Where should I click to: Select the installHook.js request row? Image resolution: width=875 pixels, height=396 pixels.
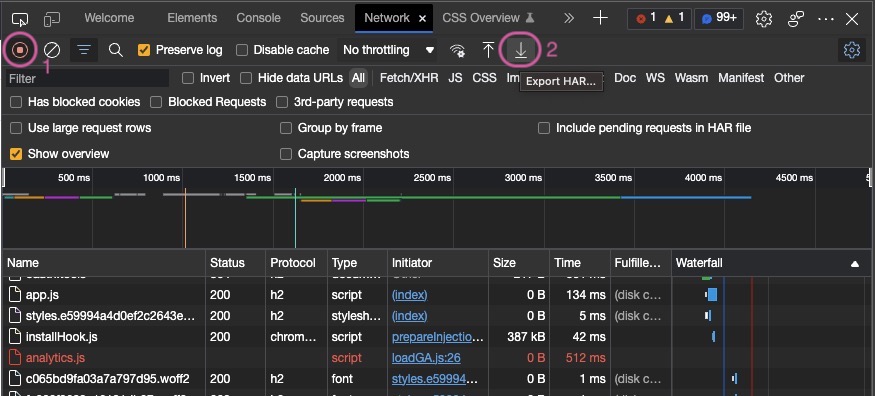(x=438, y=337)
